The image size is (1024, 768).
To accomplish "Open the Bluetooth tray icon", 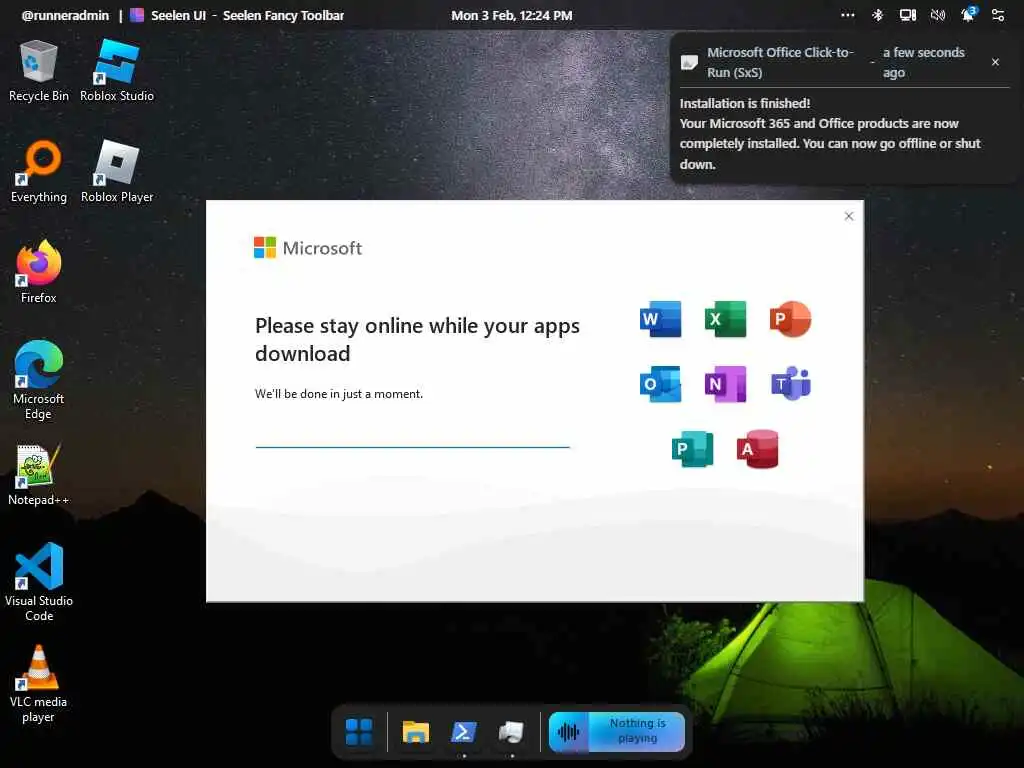I will [878, 15].
